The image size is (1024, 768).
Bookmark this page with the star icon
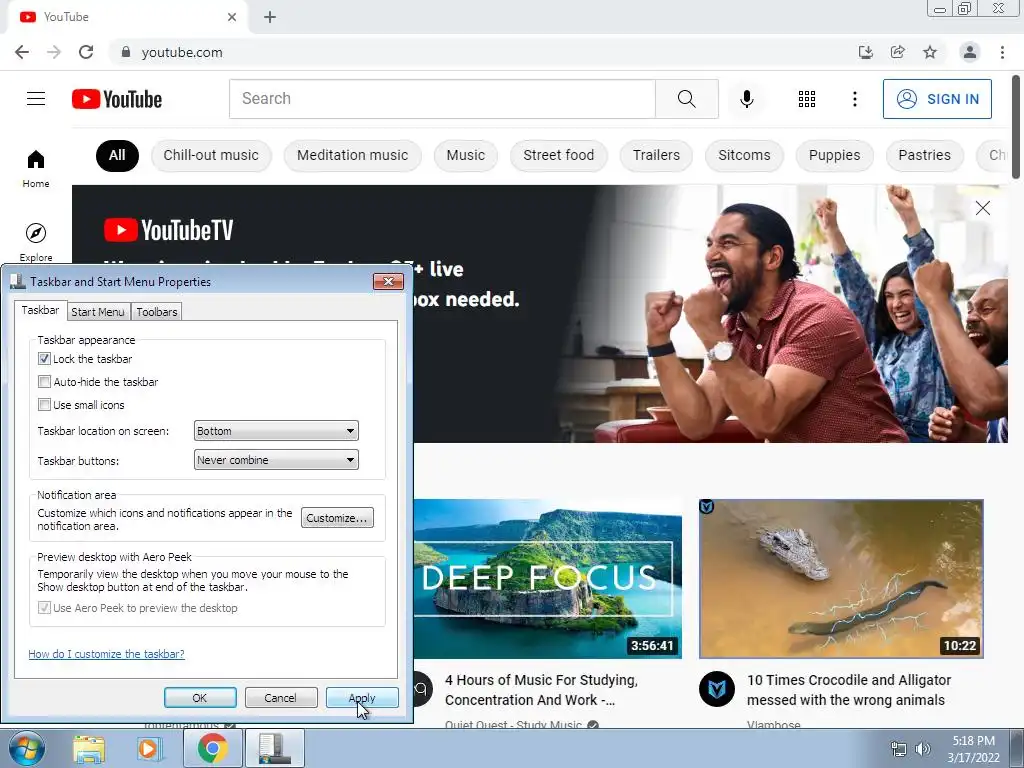930,52
